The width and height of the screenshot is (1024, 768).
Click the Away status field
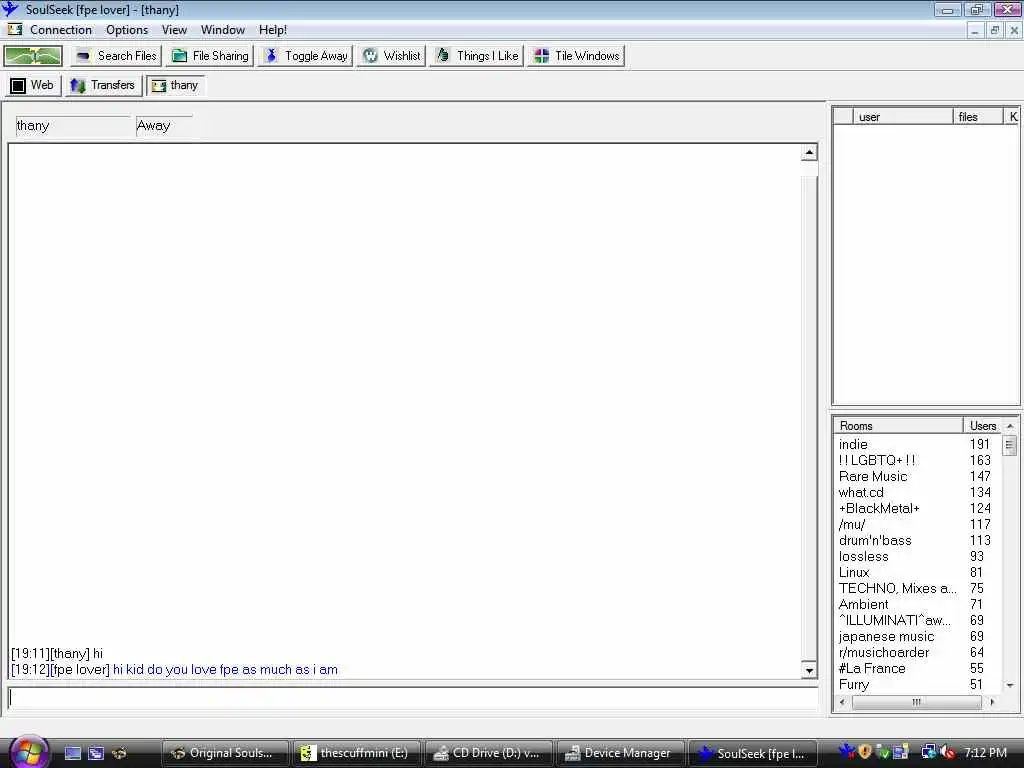pos(164,126)
